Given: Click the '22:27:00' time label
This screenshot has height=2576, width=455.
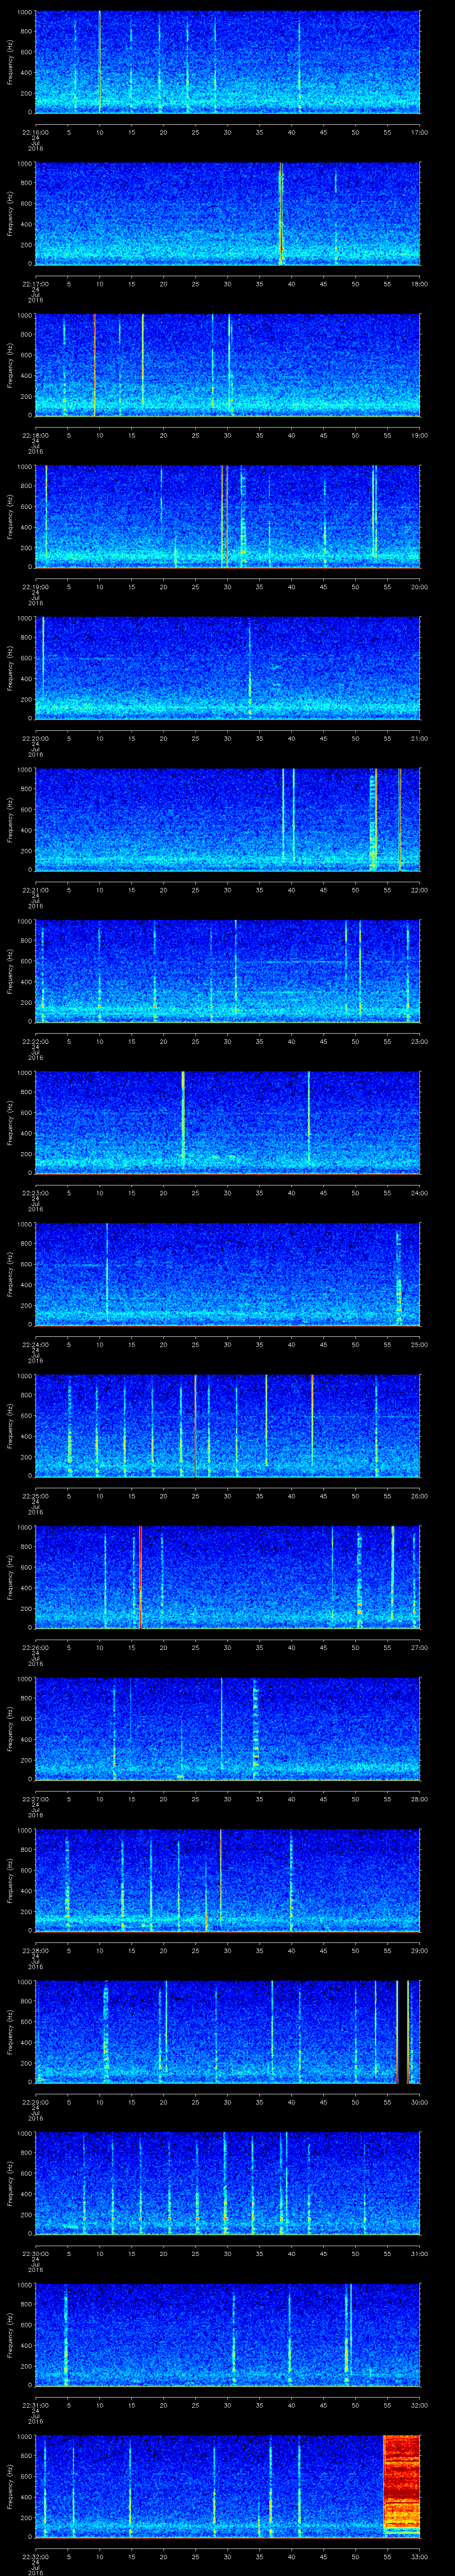Looking at the screenshot, I should [35, 1799].
